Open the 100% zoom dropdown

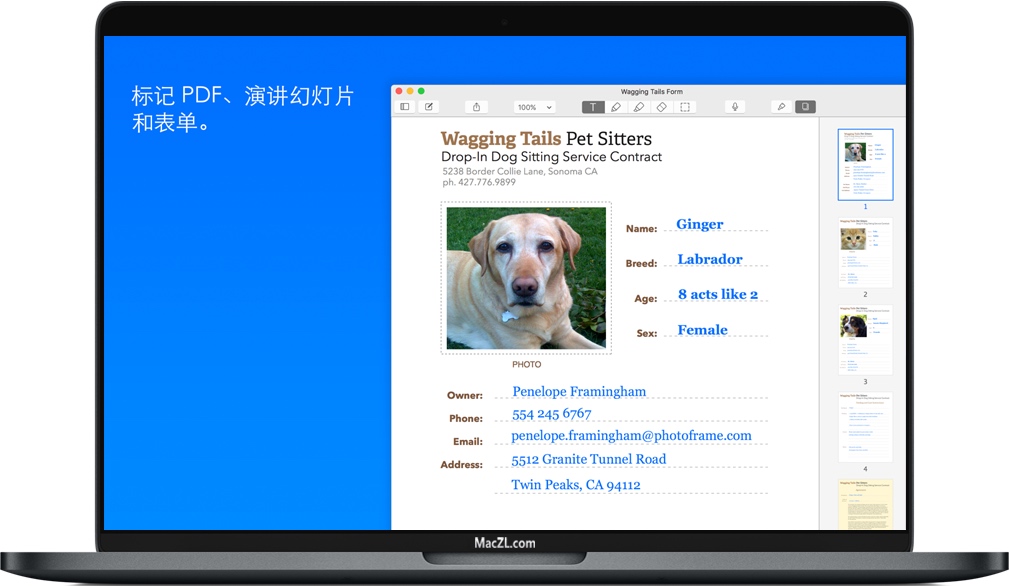tap(535, 107)
